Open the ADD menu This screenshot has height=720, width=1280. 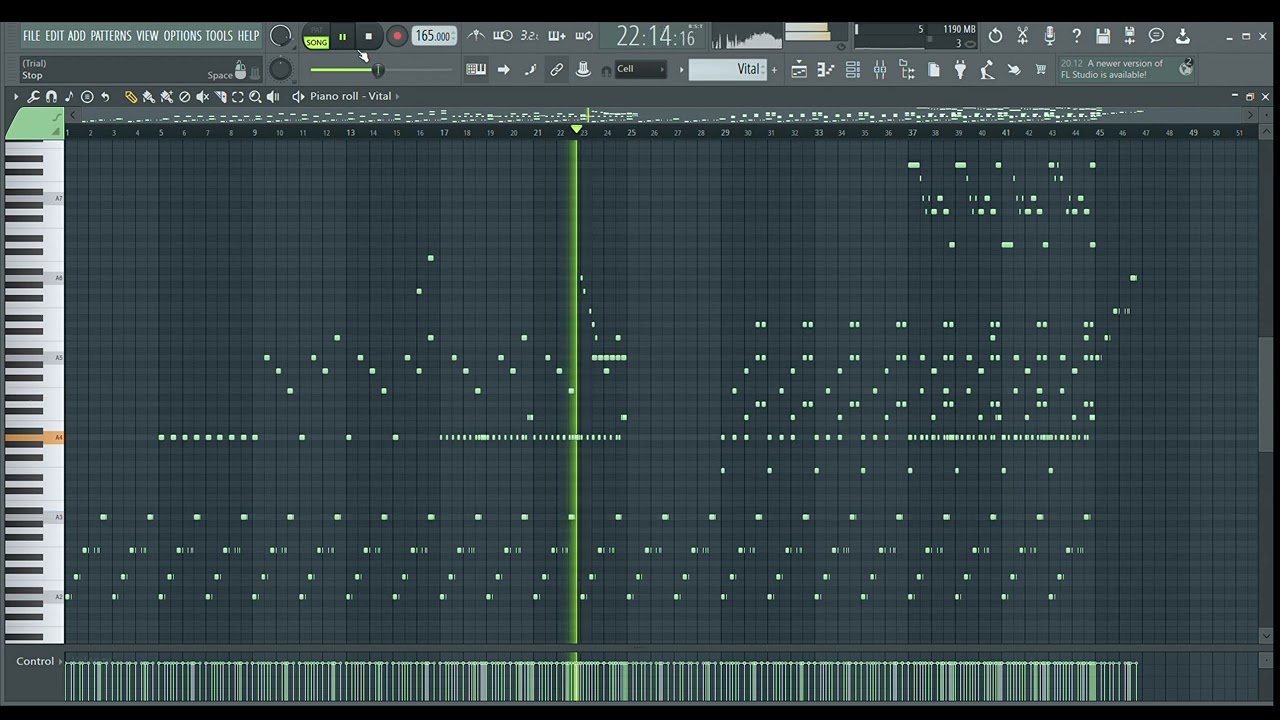[x=76, y=36]
